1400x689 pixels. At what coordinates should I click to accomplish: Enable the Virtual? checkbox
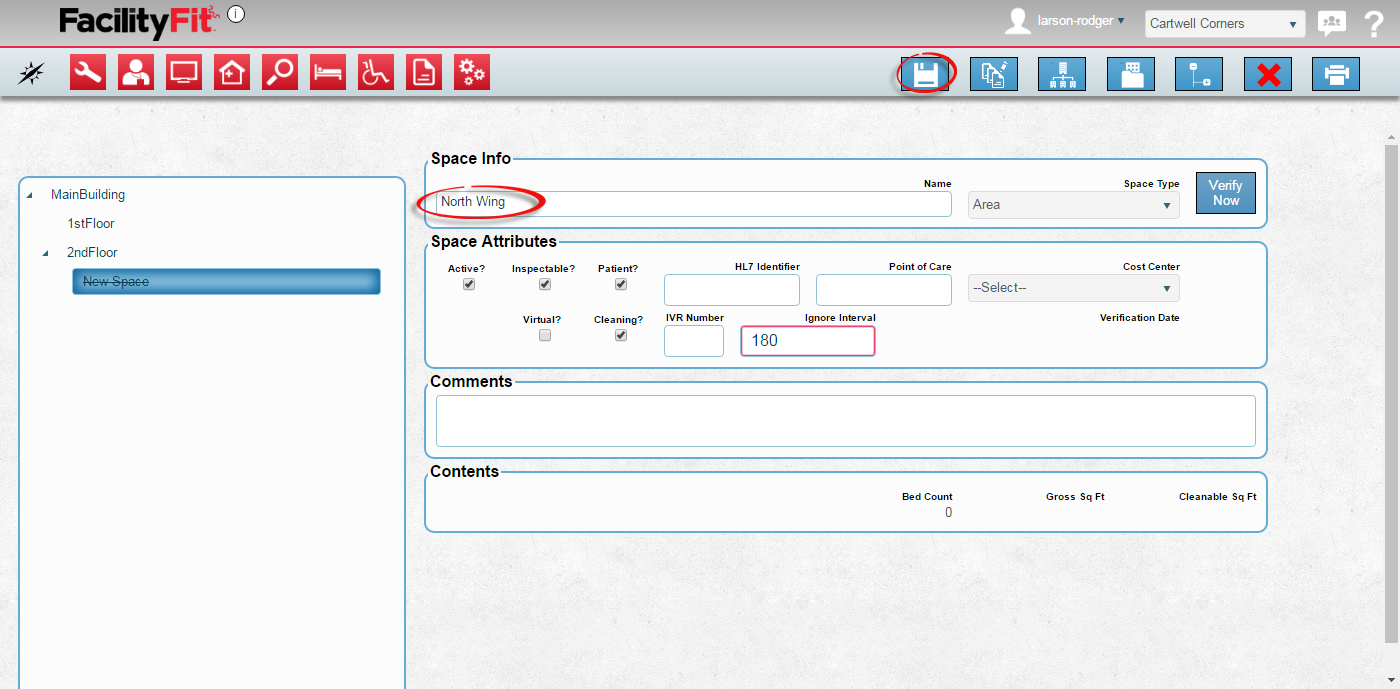[x=545, y=336]
